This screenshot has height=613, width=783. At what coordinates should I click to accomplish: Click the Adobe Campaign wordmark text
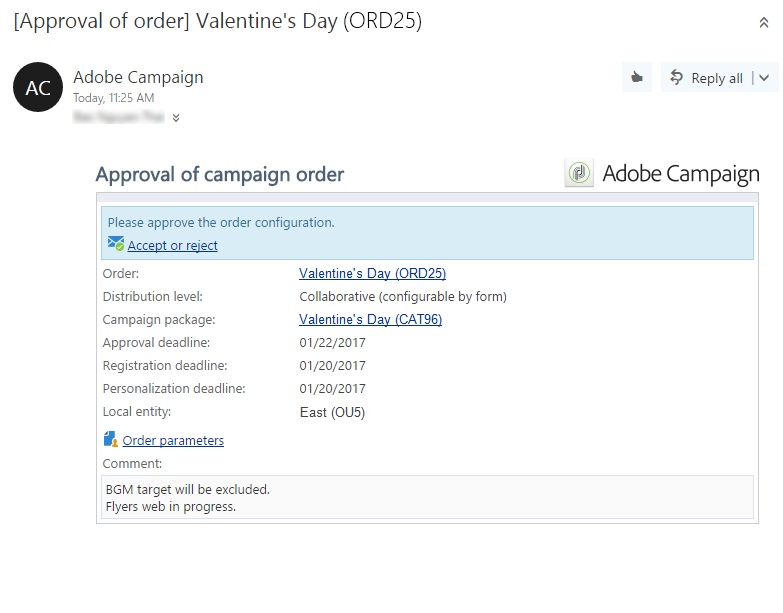tap(680, 174)
